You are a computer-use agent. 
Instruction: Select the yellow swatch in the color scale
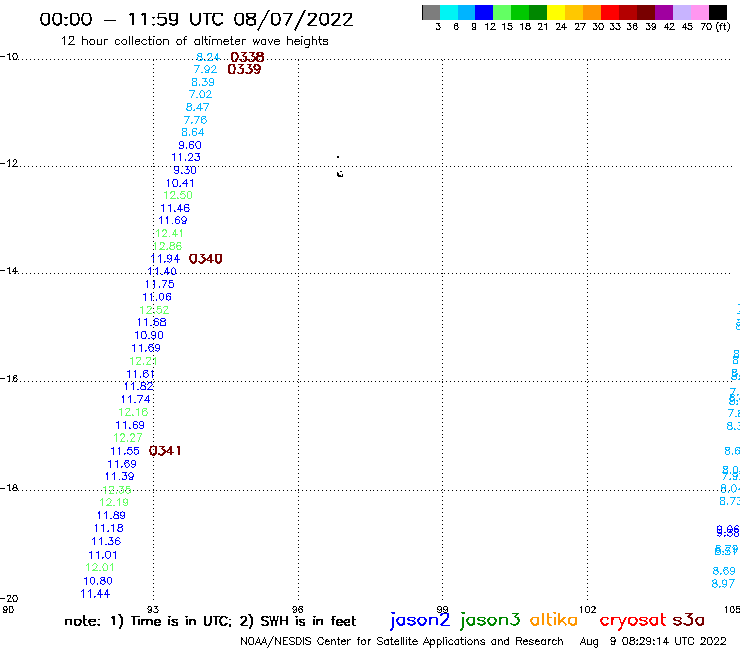pyautogui.click(x=556, y=12)
